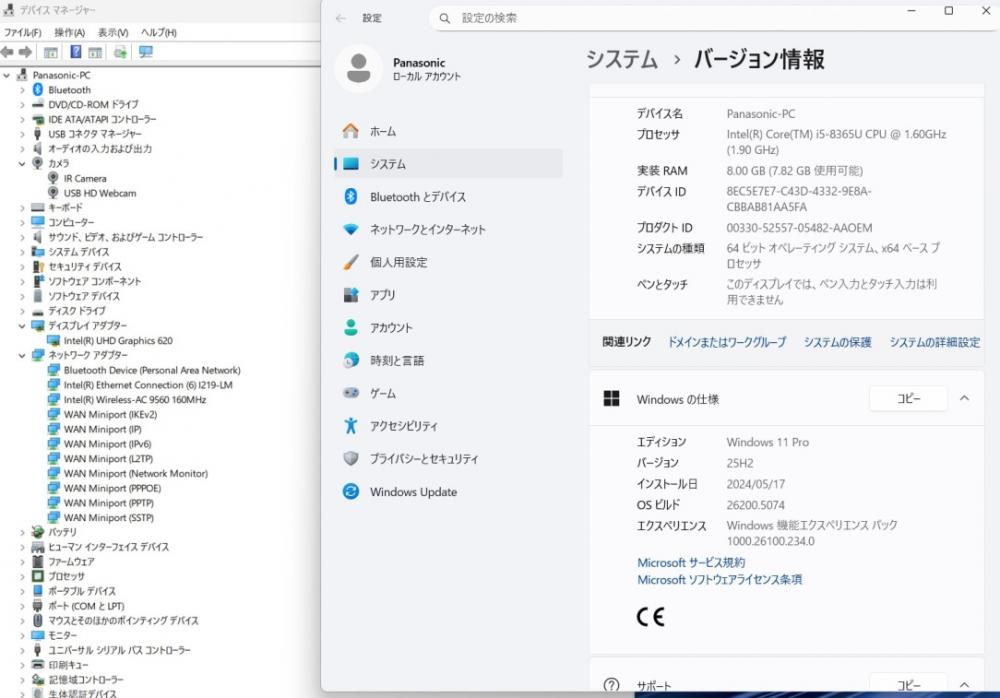The image size is (1000, 698).
Task: Collapse the カメラ node
Action: 22,163
